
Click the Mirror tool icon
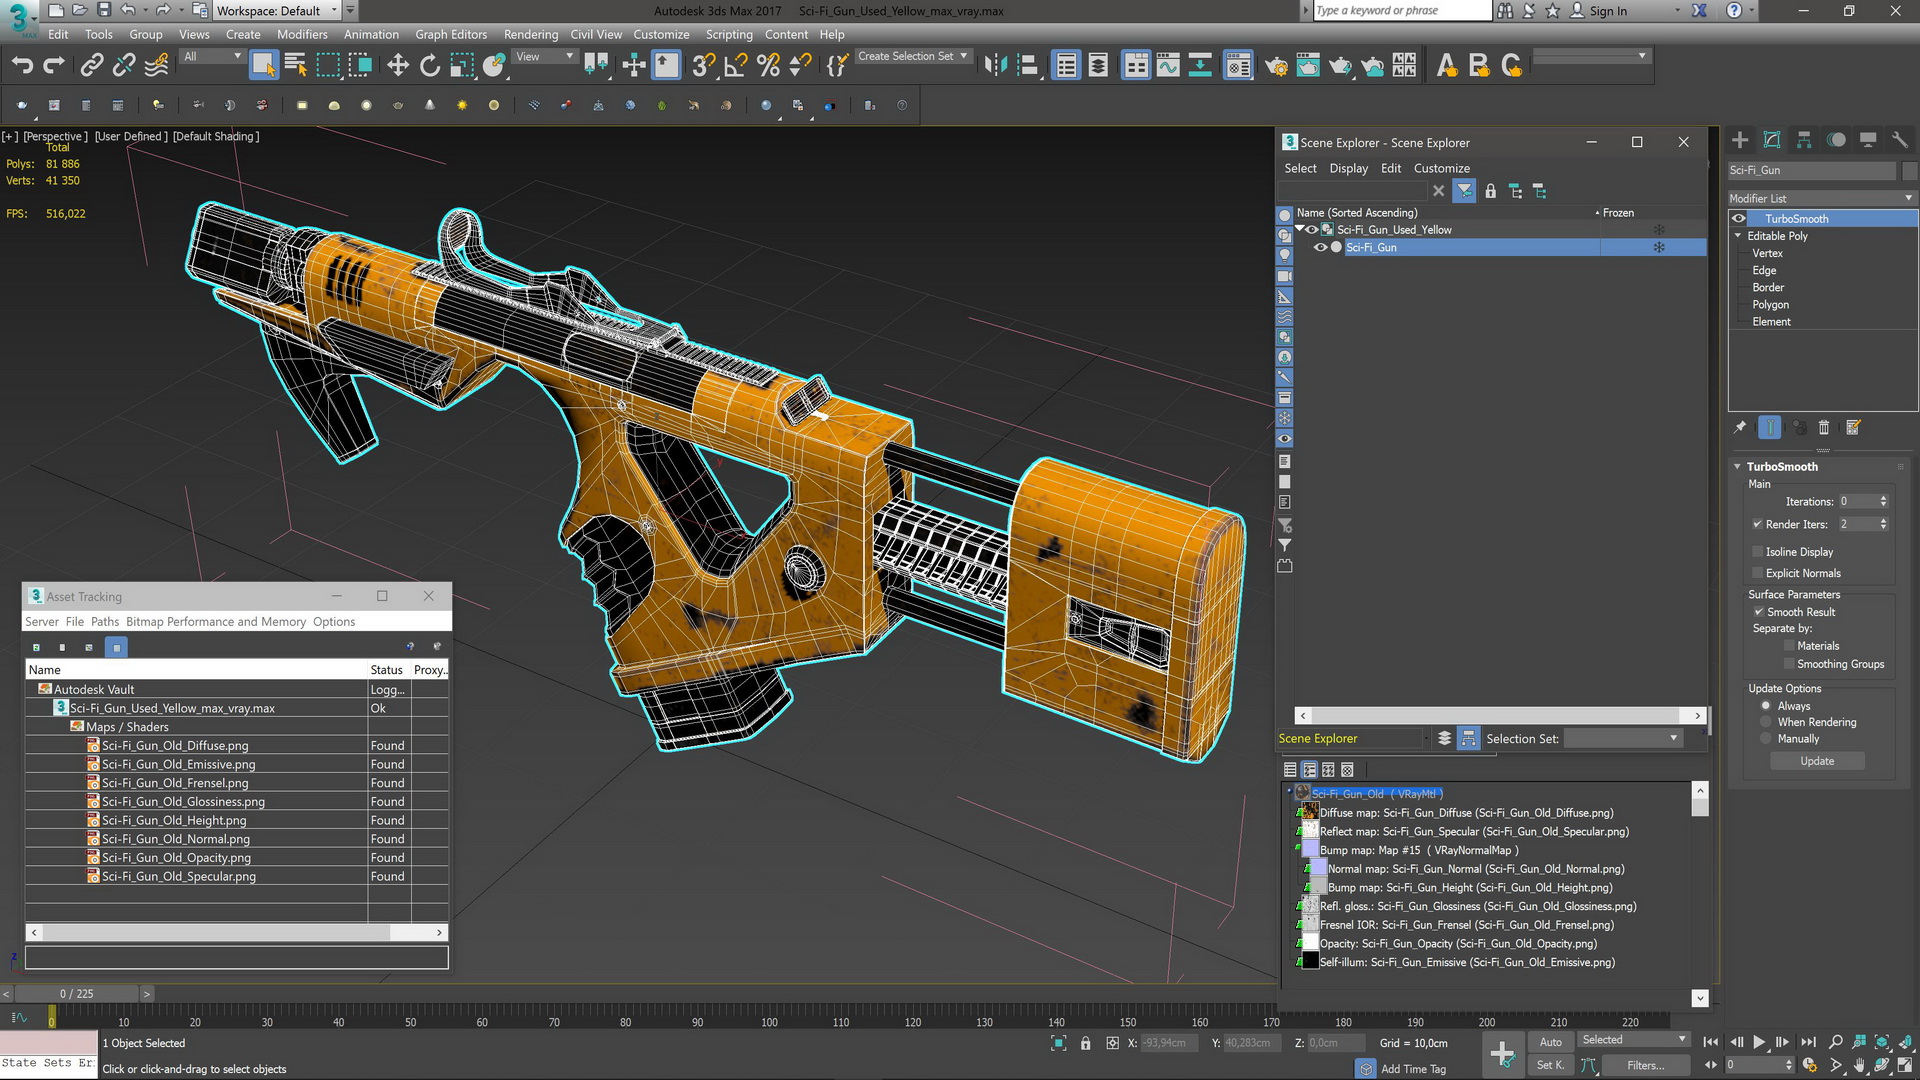point(995,66)
